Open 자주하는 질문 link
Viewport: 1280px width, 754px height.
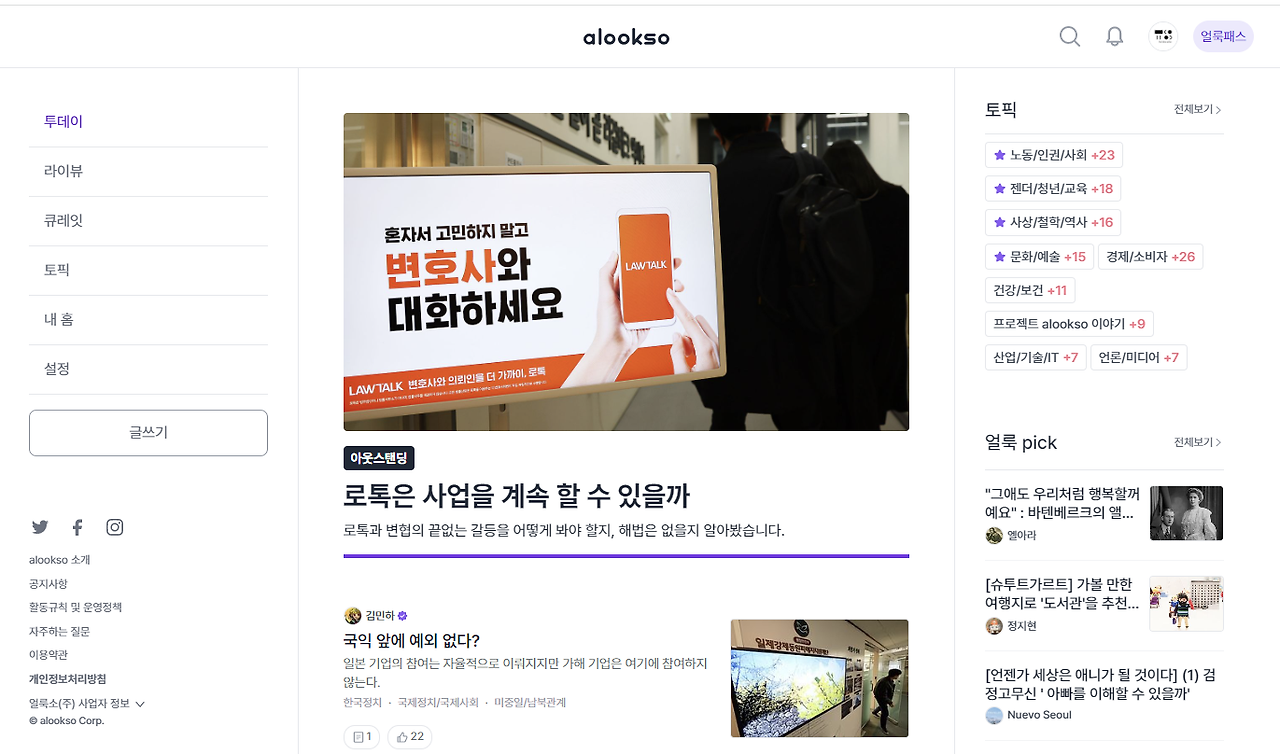(x=59, y=632)
